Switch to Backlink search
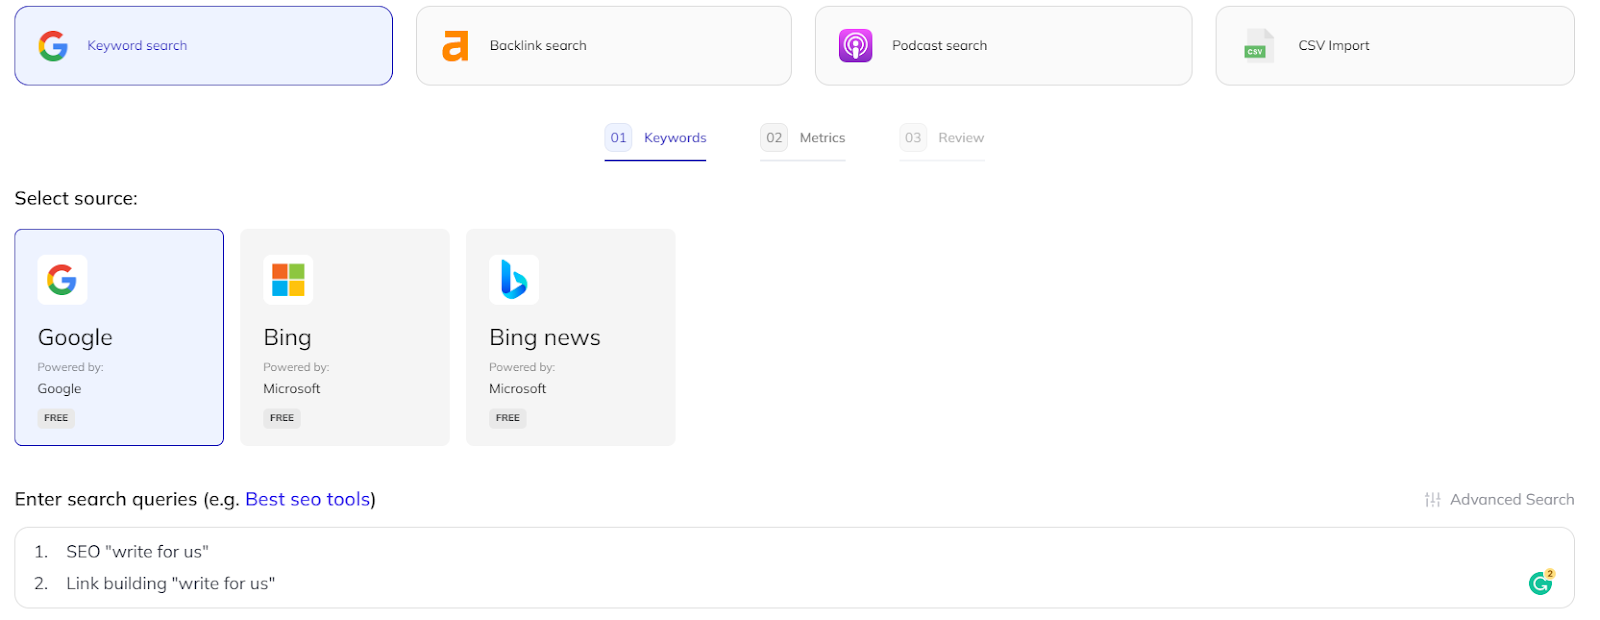The image size is (1600, 620). [604, 46]
